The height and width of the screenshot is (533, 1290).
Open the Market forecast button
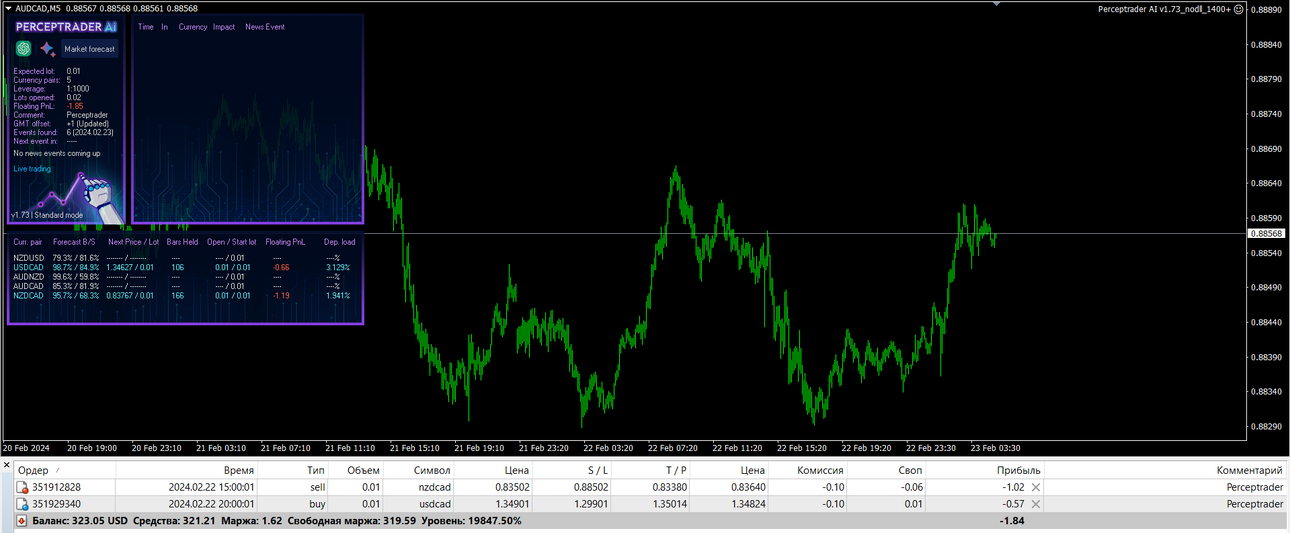point(89,49)
